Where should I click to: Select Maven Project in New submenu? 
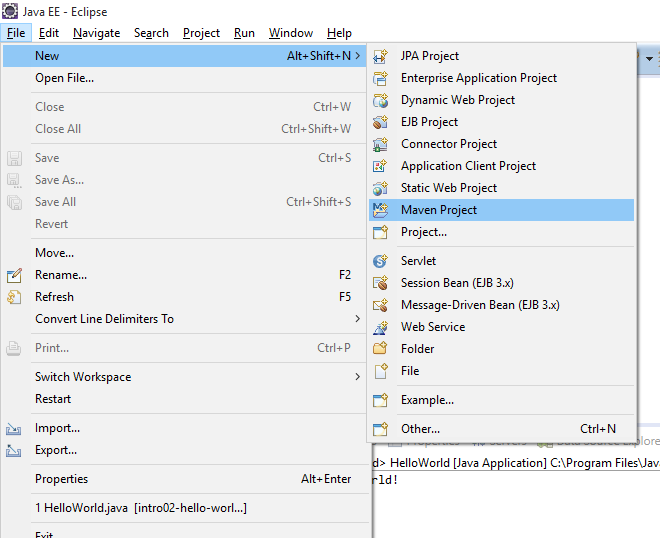click(501, 210)
